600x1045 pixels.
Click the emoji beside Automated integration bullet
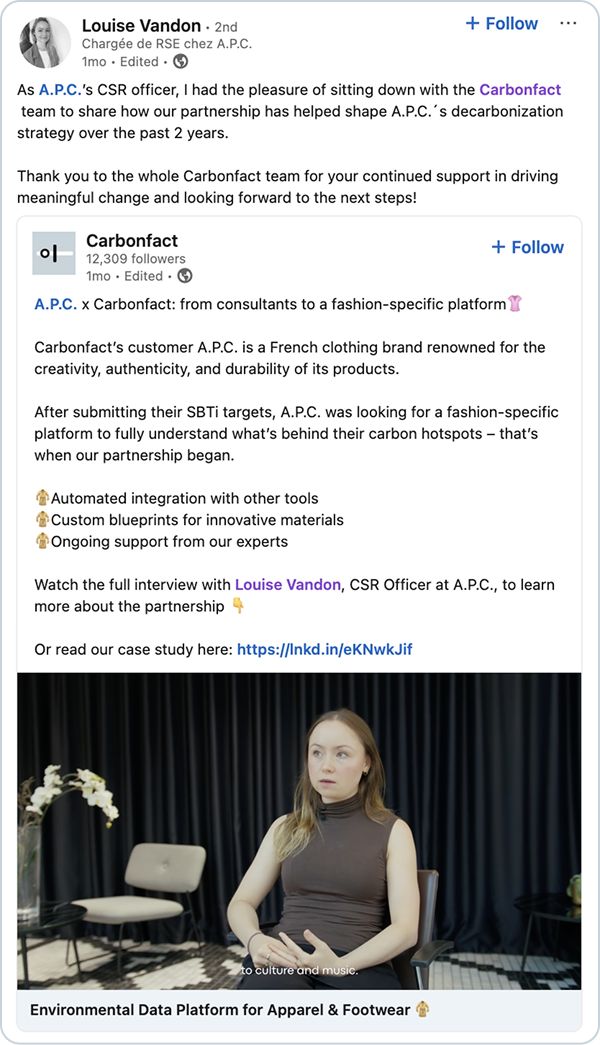[x=42, y=498]
